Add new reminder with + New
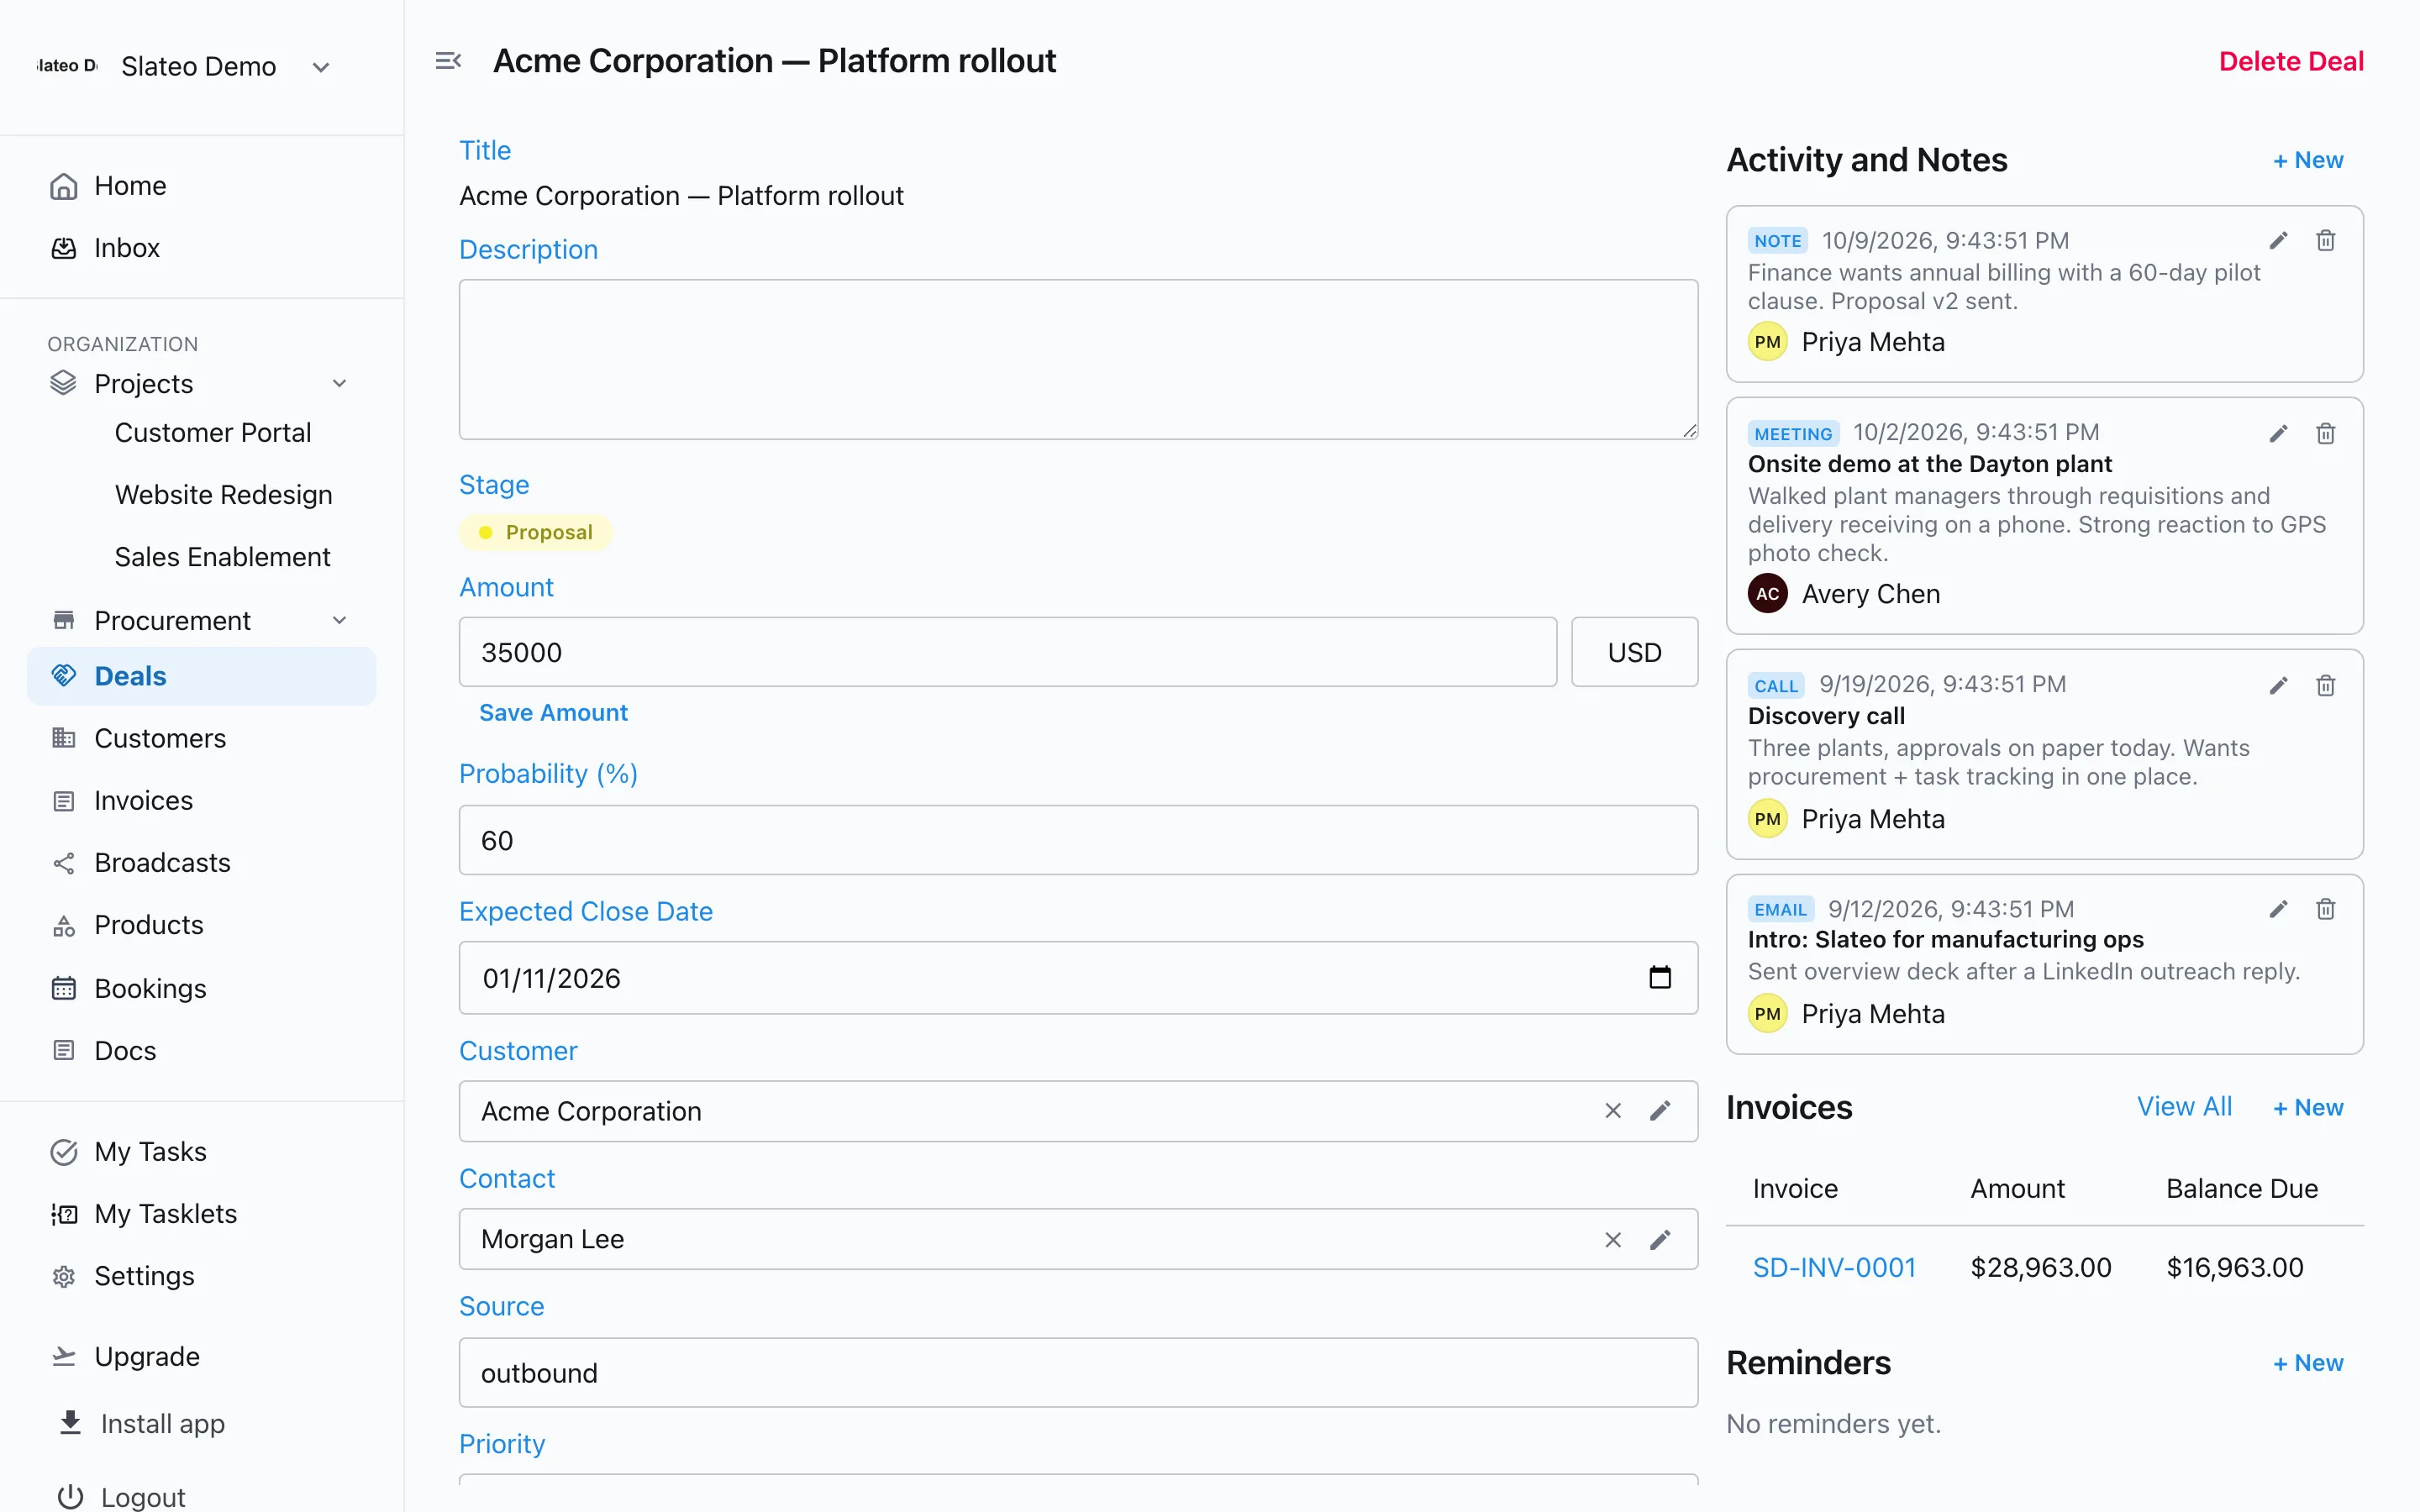The width and height of the screenshot is (2420, 1512). point(2308,1363)
